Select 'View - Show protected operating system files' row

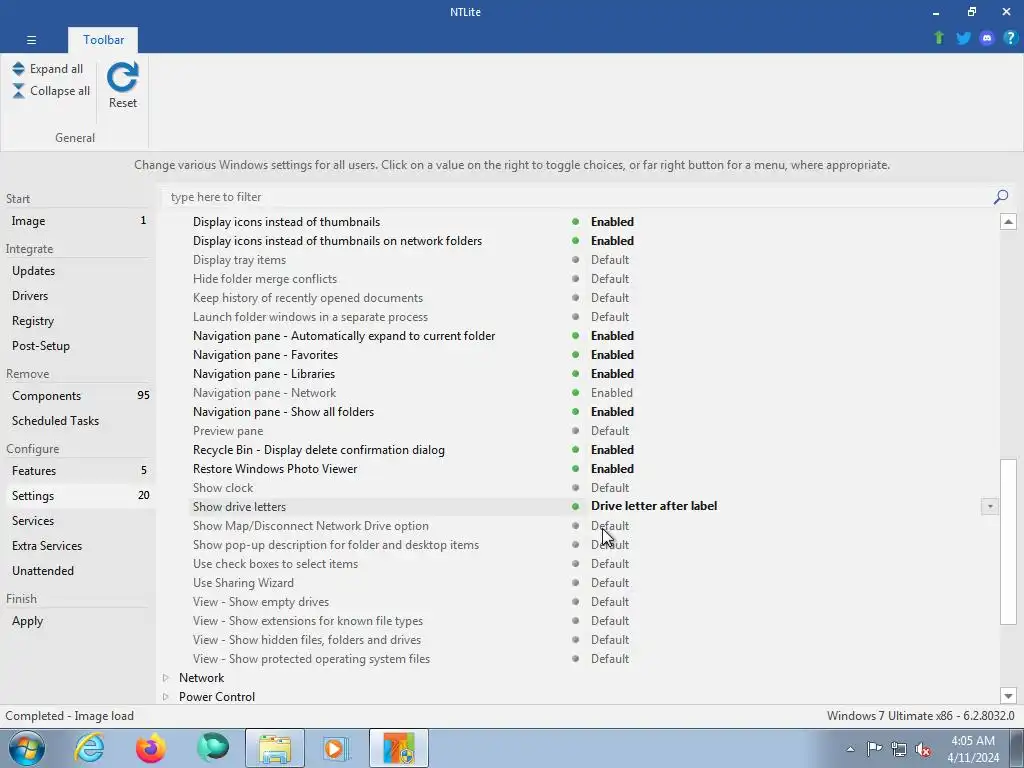(x=594, y=659)
